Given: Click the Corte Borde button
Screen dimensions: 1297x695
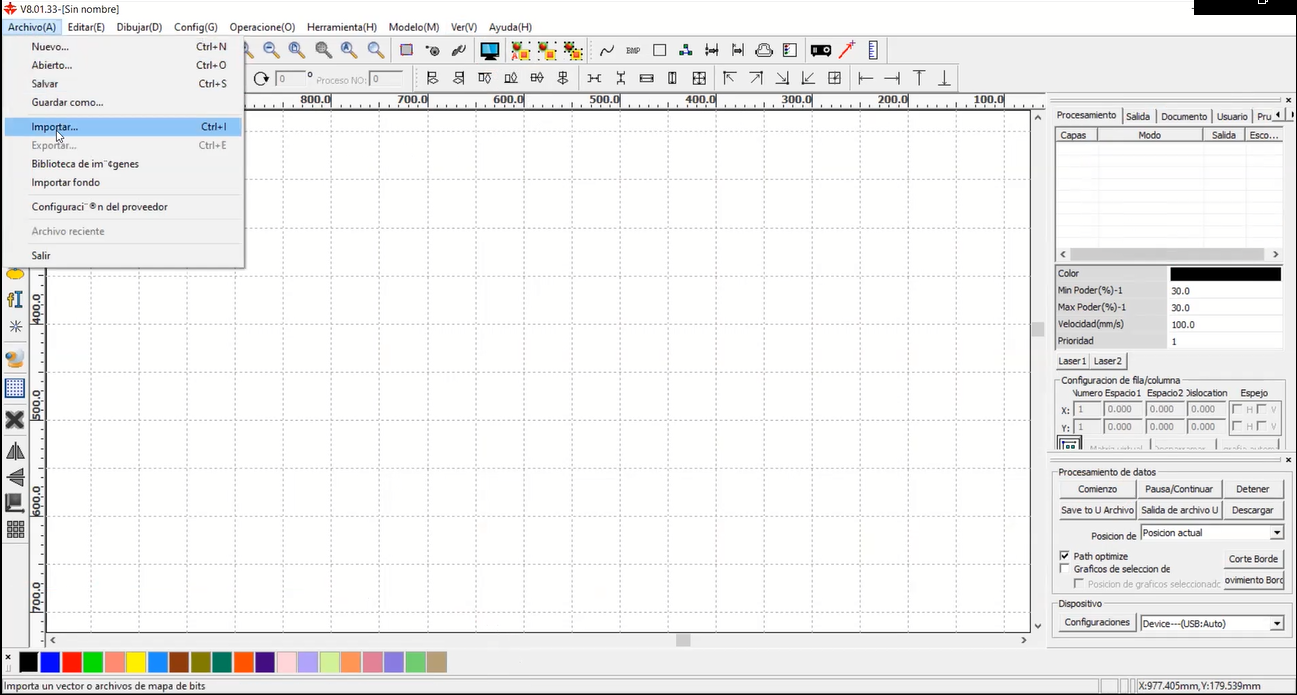Looking at the screenshot, I should click(x=1254, y=559).
